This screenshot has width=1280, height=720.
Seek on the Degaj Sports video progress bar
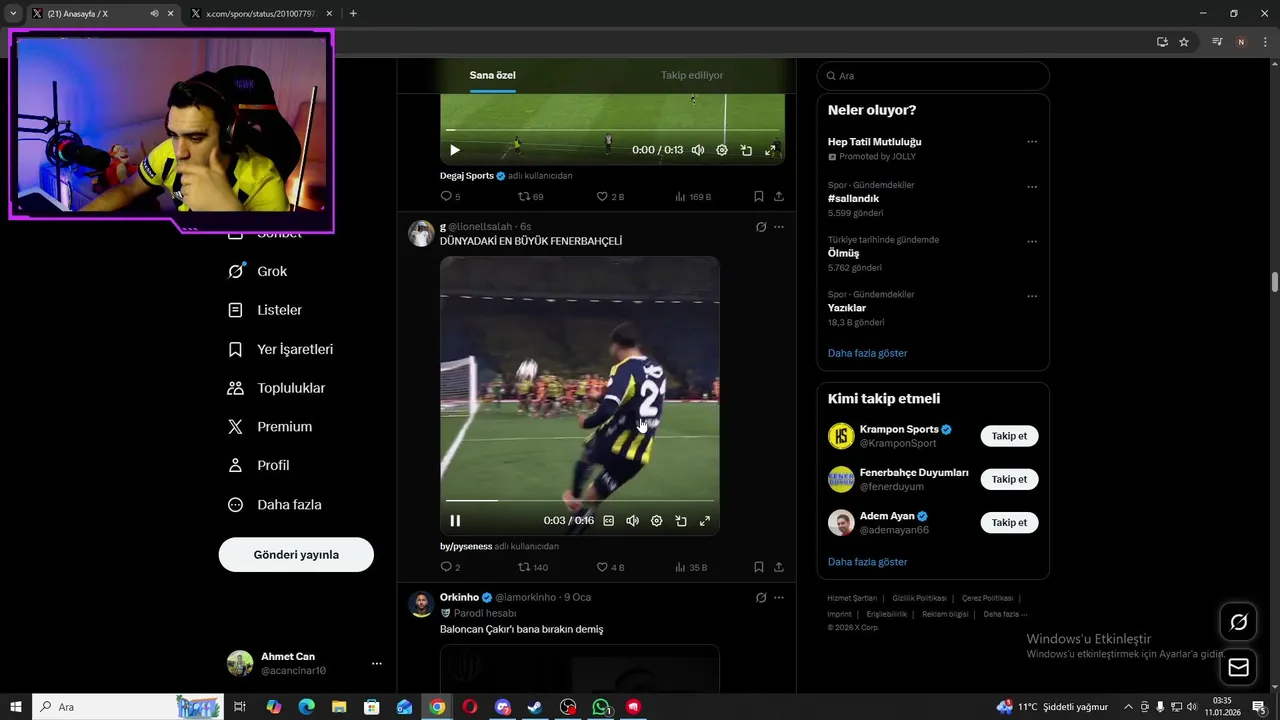click(612, 130)
